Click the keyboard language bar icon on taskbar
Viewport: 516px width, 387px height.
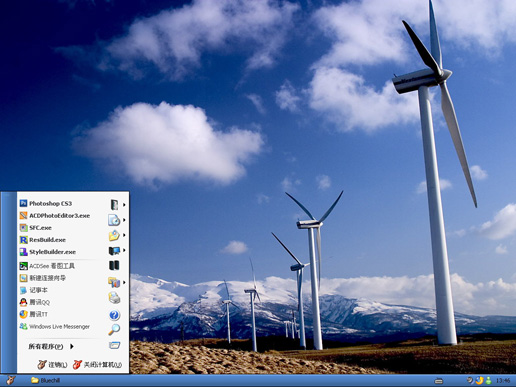point(439,381)
